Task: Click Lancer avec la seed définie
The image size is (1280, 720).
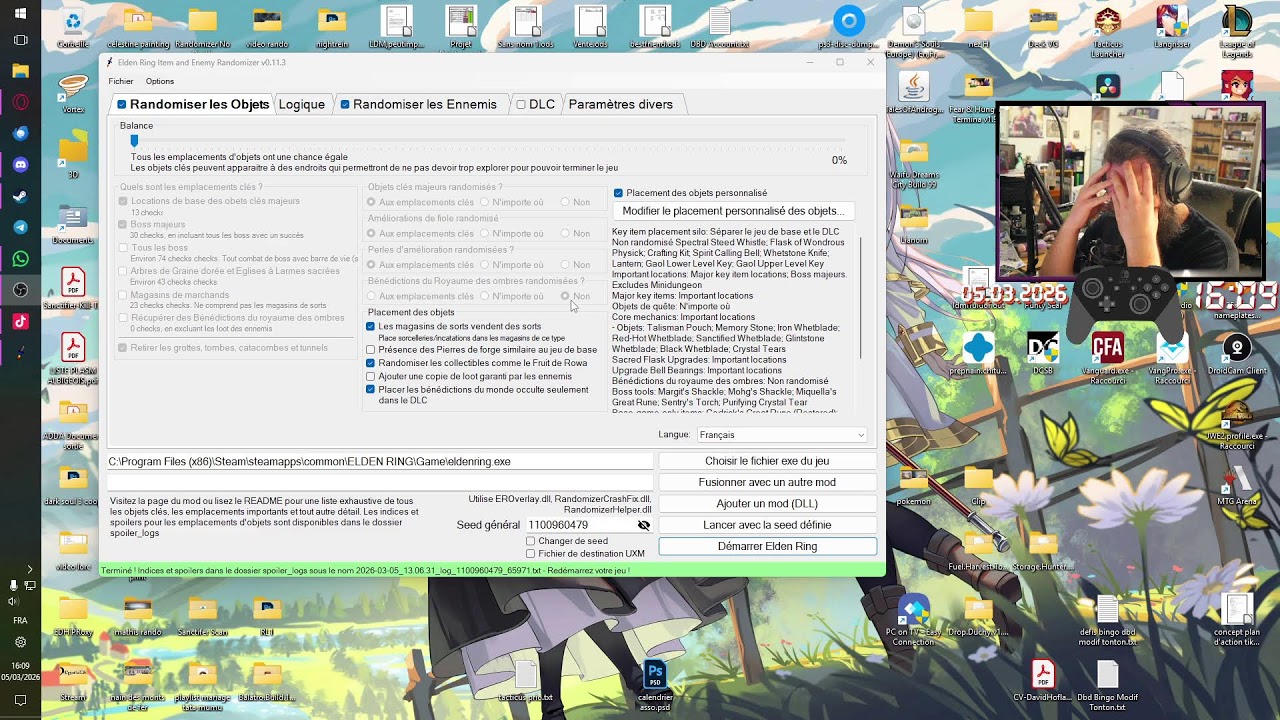Action: pyautogui.click(x=767, y=525)
